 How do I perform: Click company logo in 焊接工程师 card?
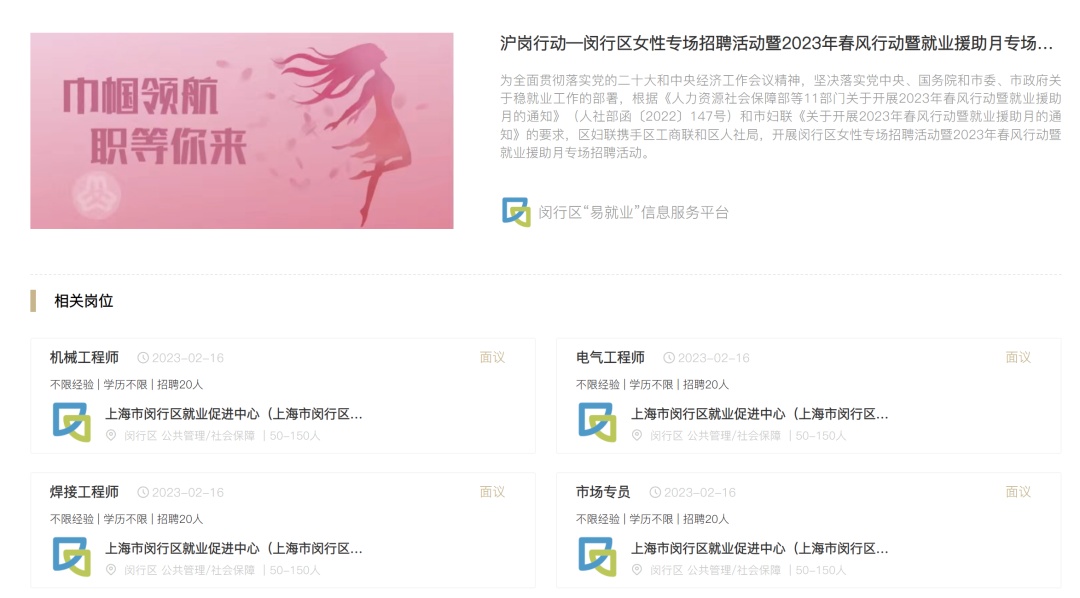click(72, 556)
